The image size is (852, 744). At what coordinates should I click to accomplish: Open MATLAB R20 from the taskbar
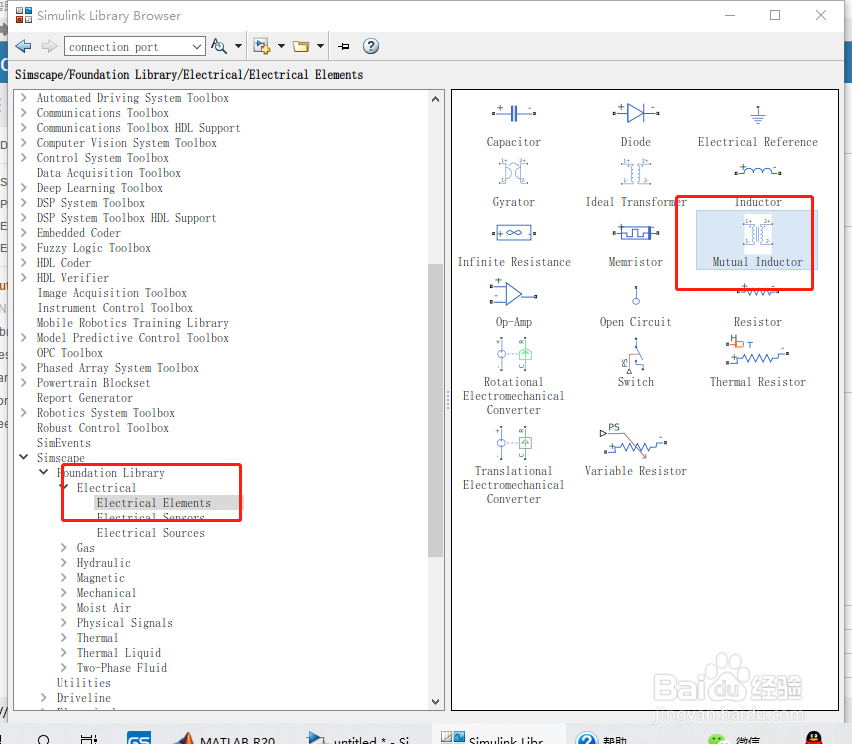point(226,738)
